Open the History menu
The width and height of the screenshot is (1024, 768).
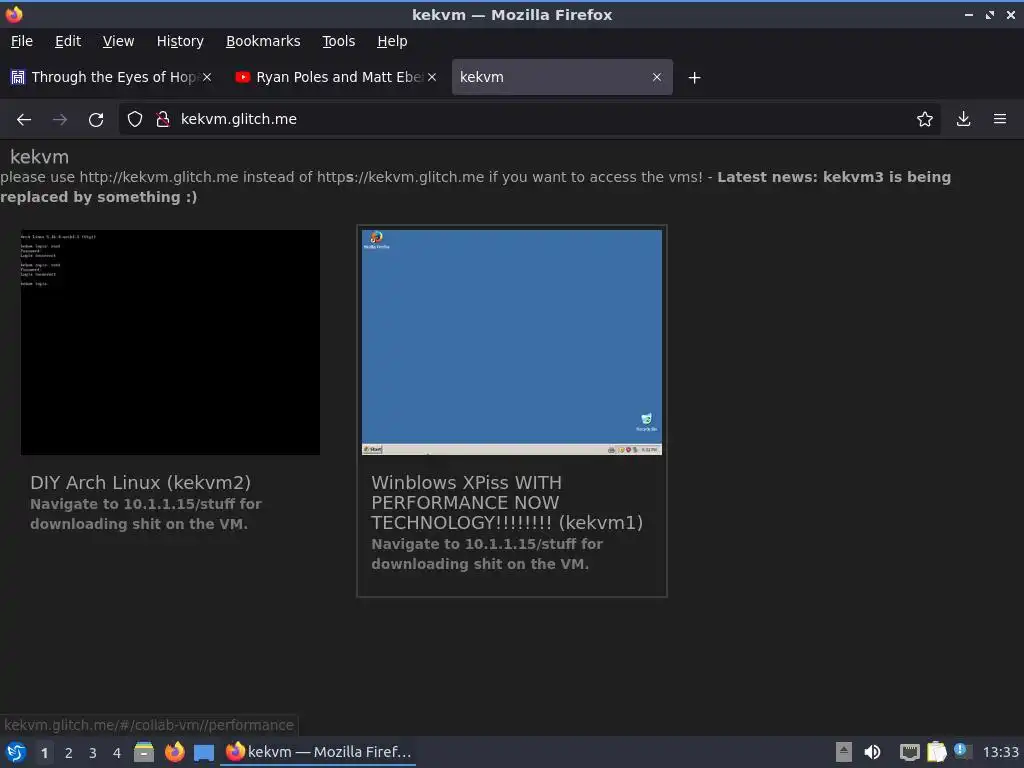pos(180,41)
